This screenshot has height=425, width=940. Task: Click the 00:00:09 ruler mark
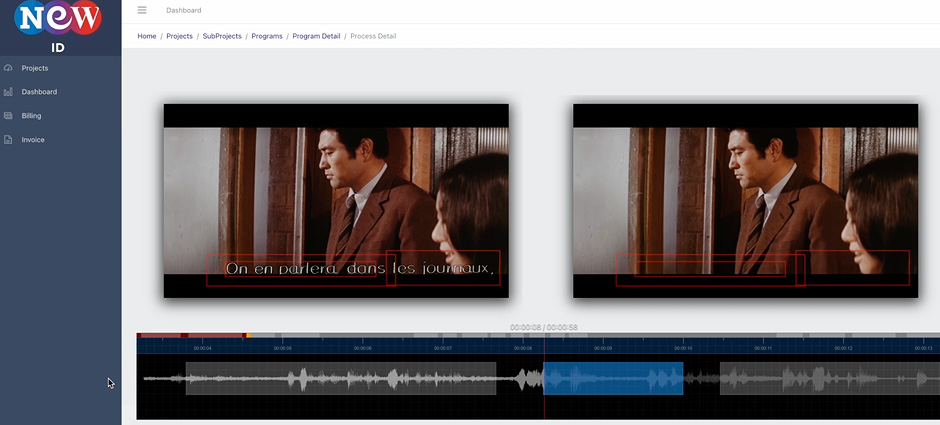tap(603, 348)
